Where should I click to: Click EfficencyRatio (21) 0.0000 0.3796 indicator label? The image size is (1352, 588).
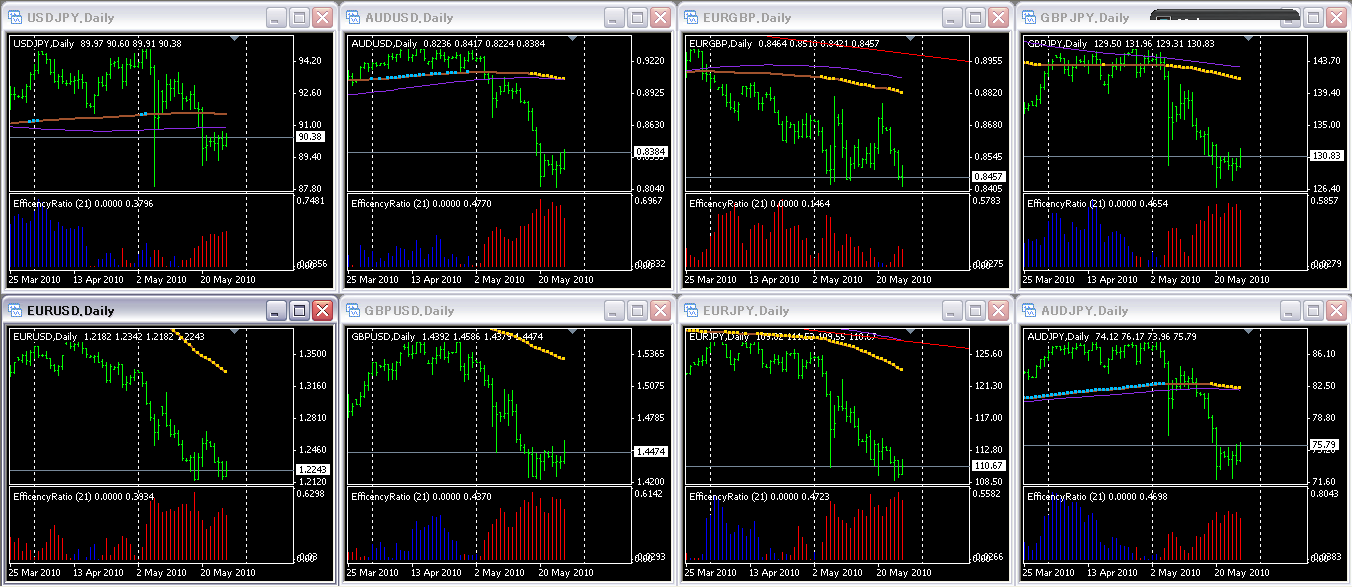84,203
